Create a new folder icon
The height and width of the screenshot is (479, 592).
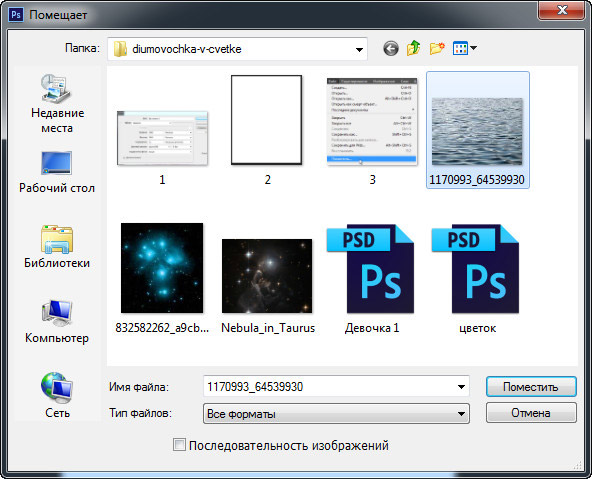pyautogui.click(x=437, y=48)
